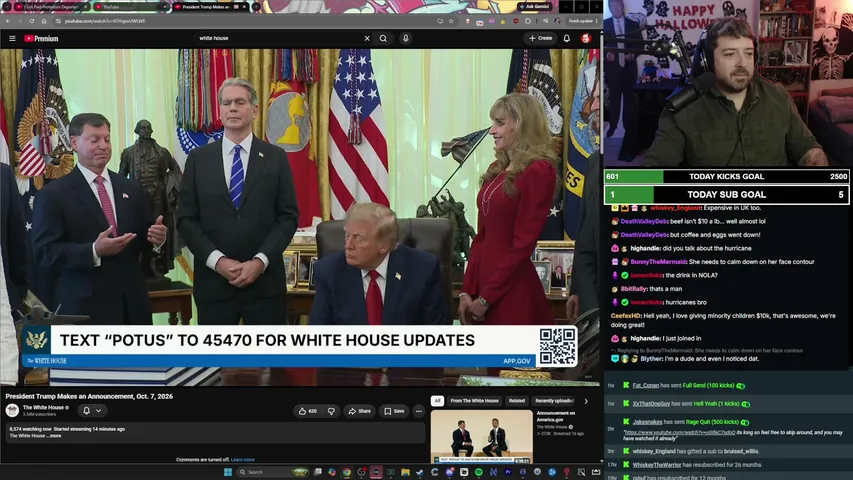Viewport: 853px width, 480px height.
Task: Select the 'All' filter chip
Action: [x=437, y=401]
